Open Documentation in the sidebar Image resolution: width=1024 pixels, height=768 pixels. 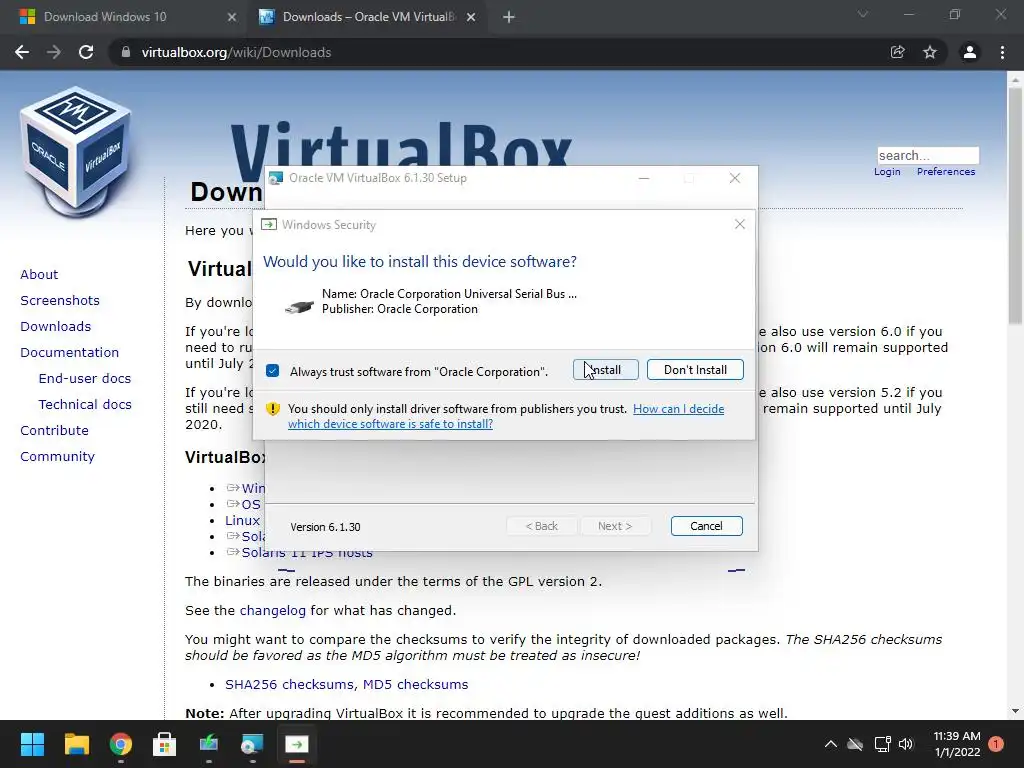coord(69,353)
